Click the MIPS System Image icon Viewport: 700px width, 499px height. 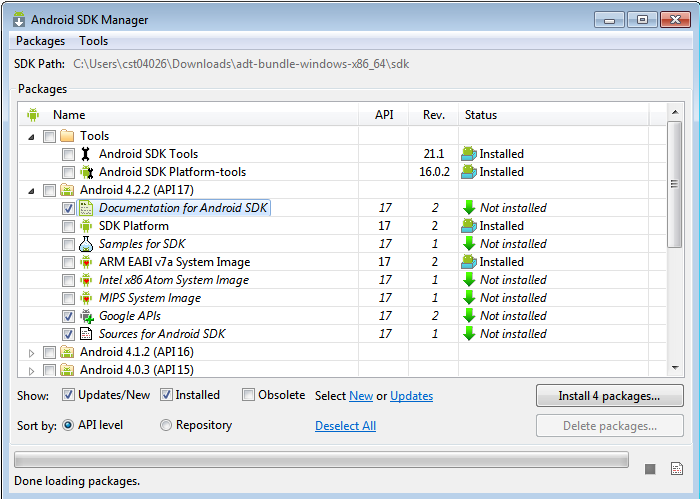point(86,298)
